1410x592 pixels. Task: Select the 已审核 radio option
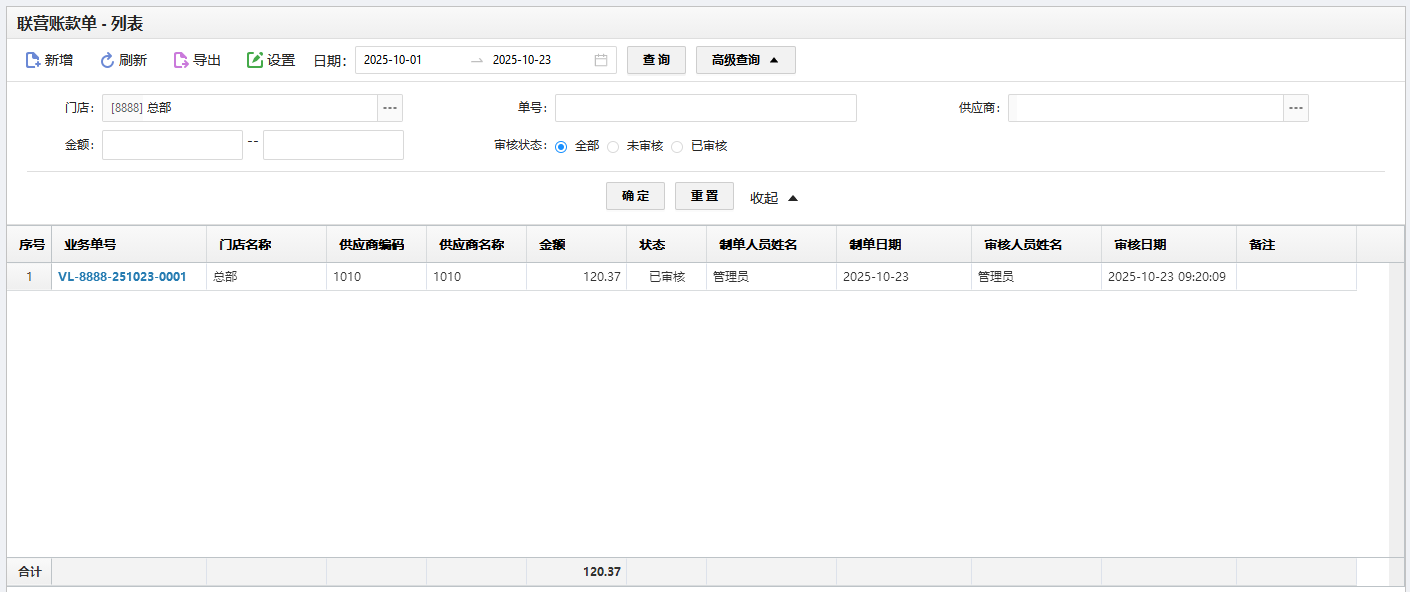(x=677, y=146)
